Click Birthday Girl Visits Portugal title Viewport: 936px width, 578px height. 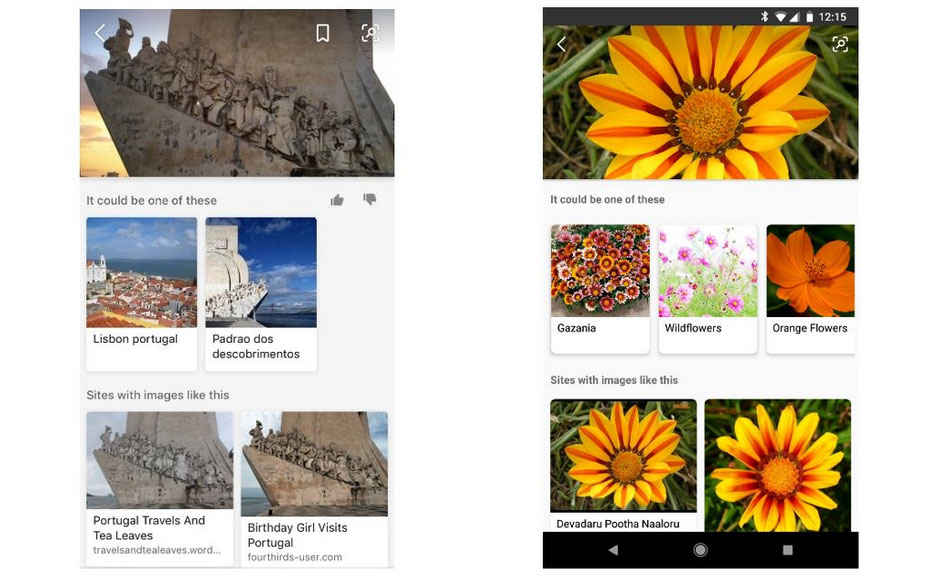click(x=297, y=535)
